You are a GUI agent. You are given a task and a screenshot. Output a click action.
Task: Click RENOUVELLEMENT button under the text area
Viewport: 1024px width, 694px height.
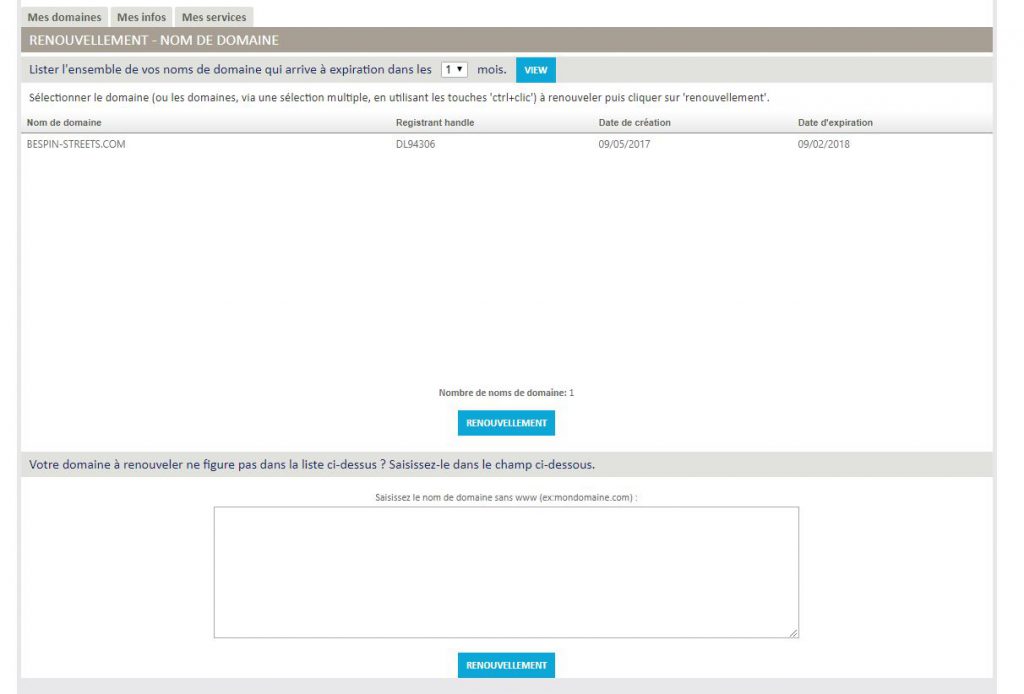click(x=506, y=665)
